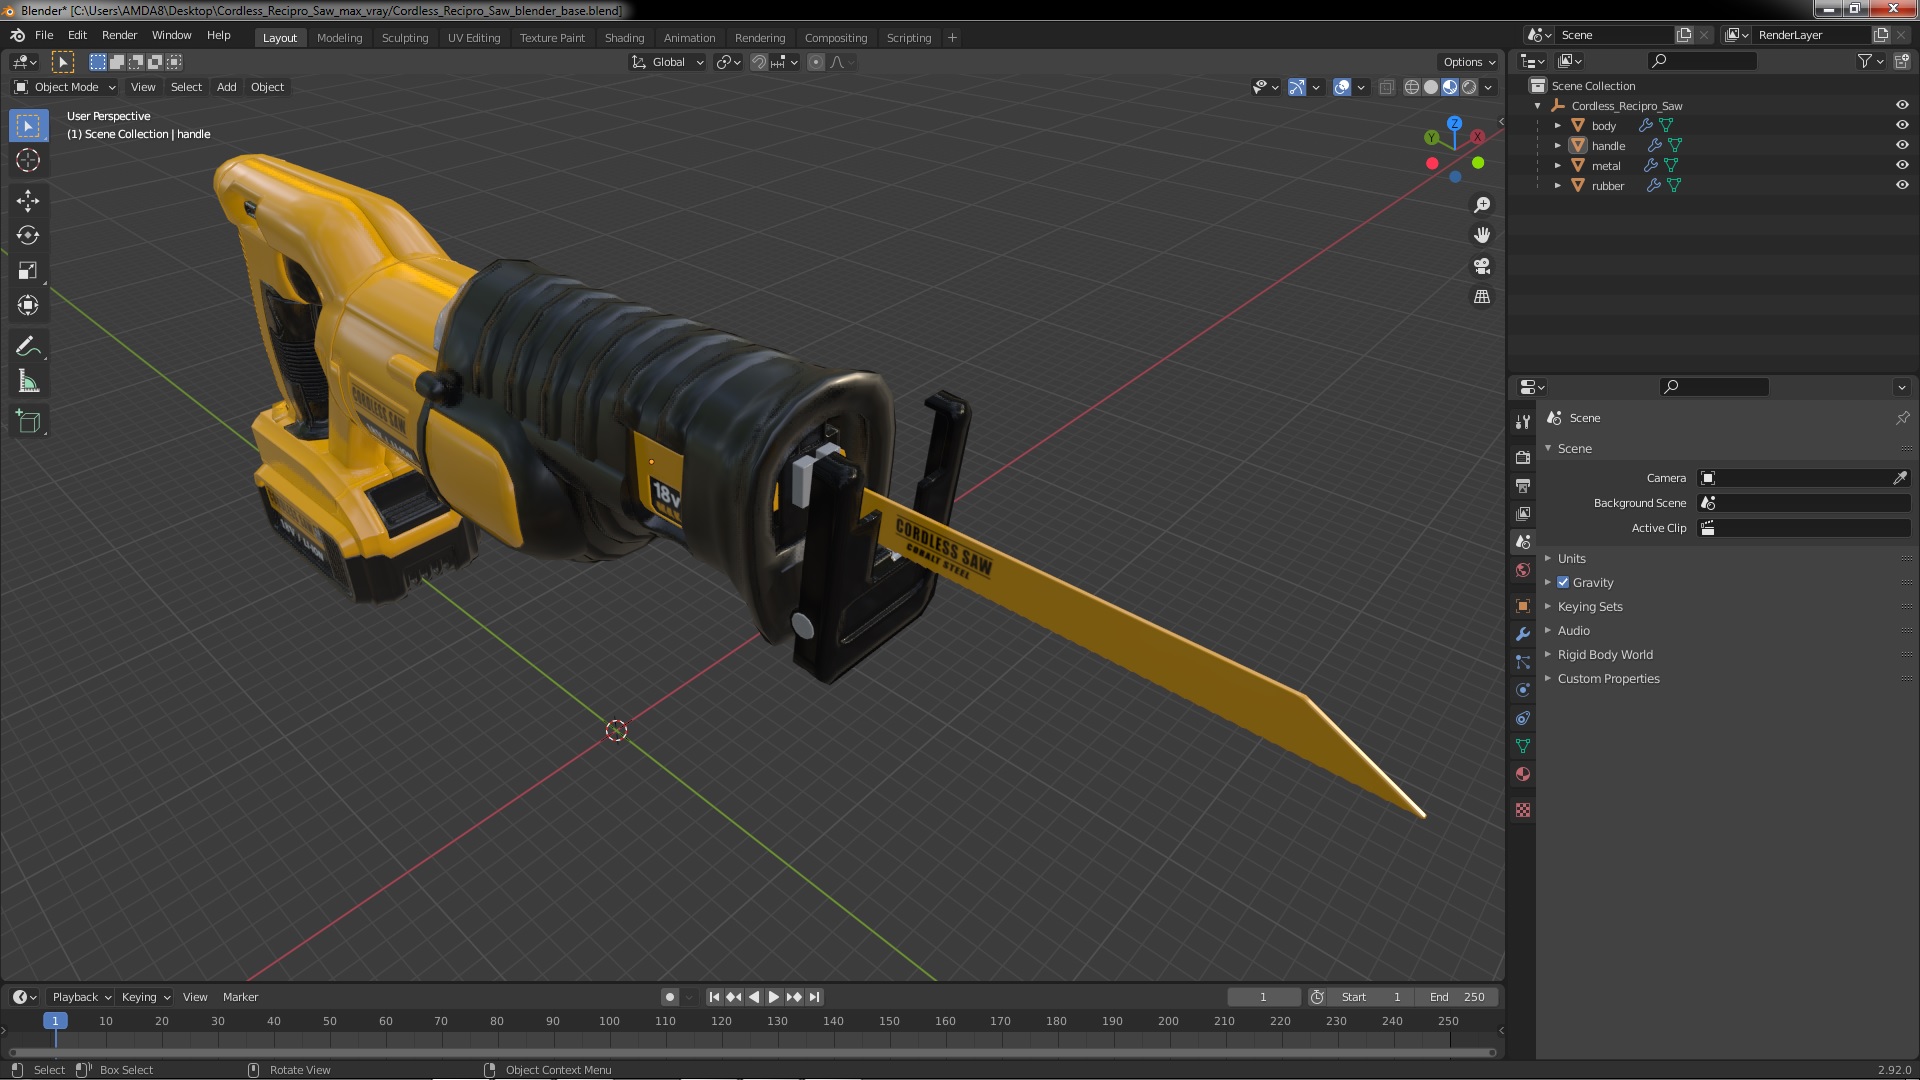Jump to the timeline start frame

coord(714,997)
